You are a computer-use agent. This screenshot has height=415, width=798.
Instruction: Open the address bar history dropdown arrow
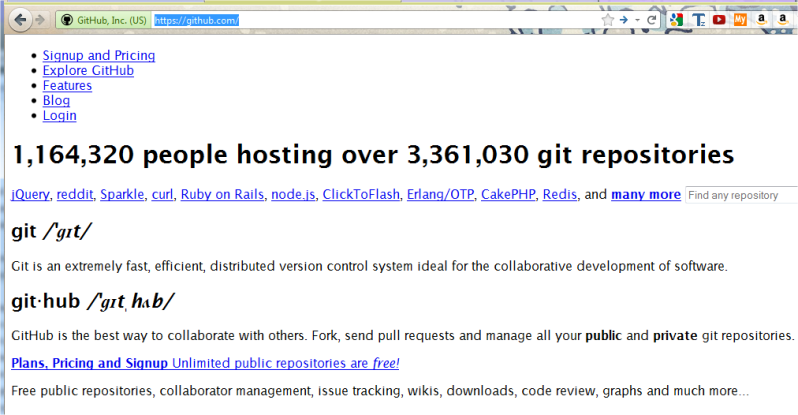click(637, 20)
